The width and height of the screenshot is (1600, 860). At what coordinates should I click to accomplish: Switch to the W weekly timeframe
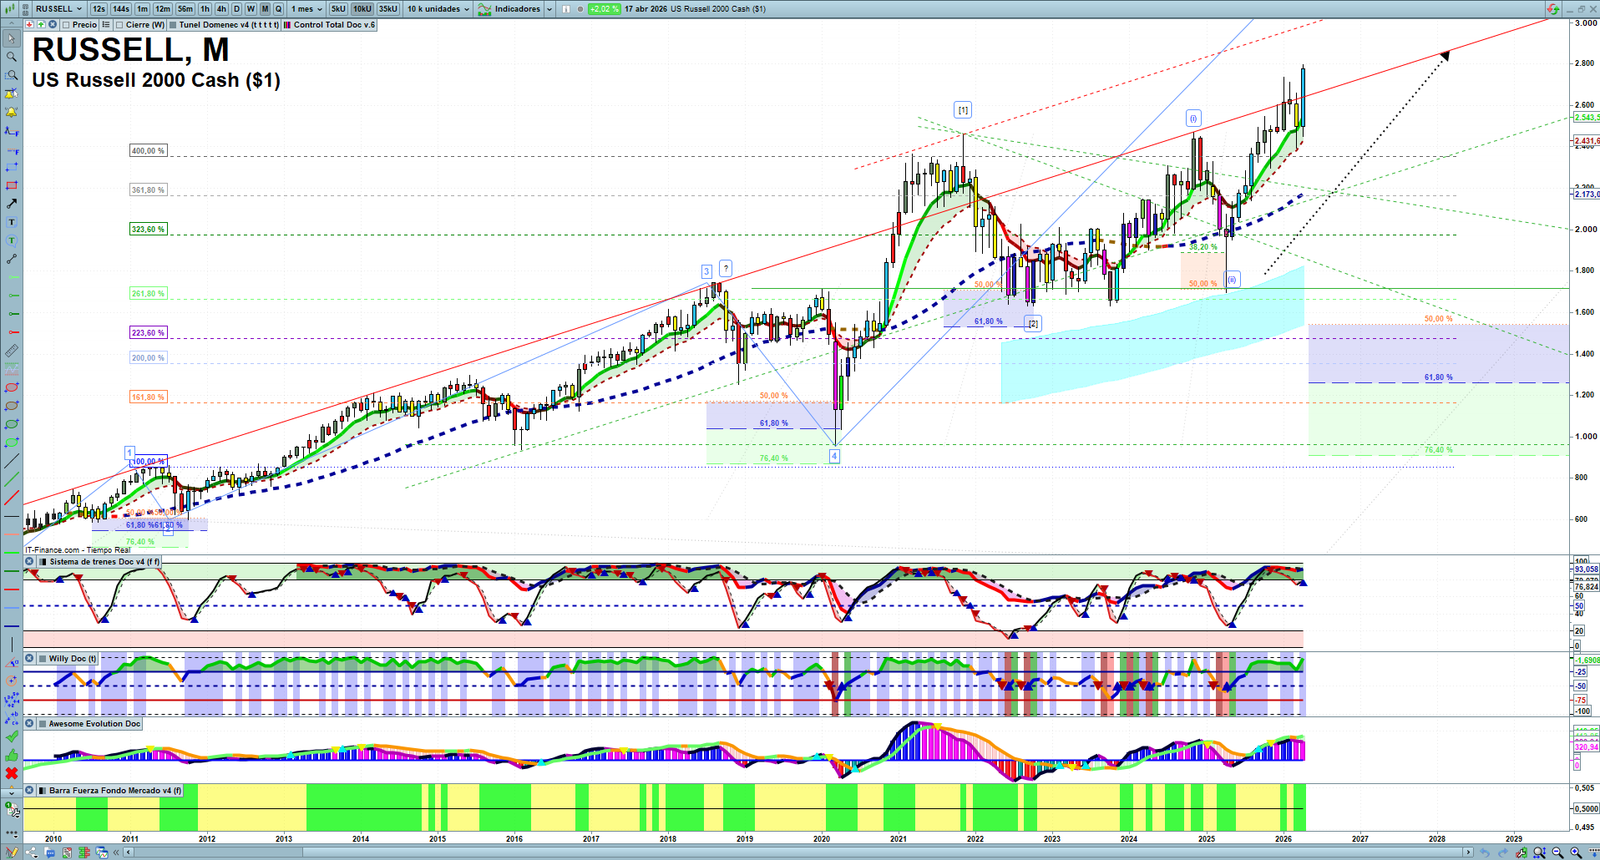pyautogui.click(x=251, y=9)
